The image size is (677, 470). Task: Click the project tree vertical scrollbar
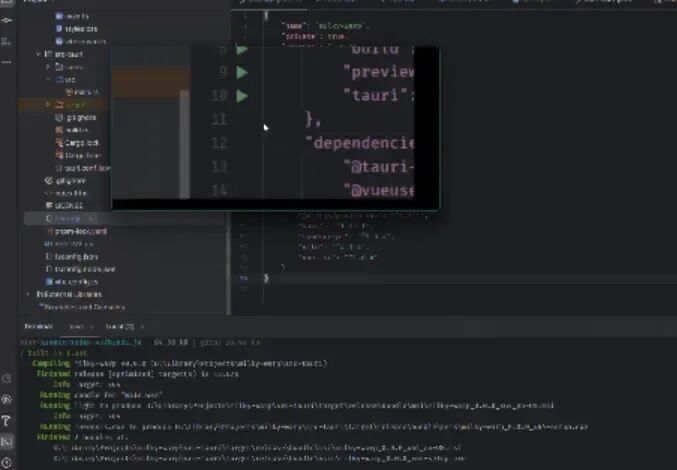228,264
